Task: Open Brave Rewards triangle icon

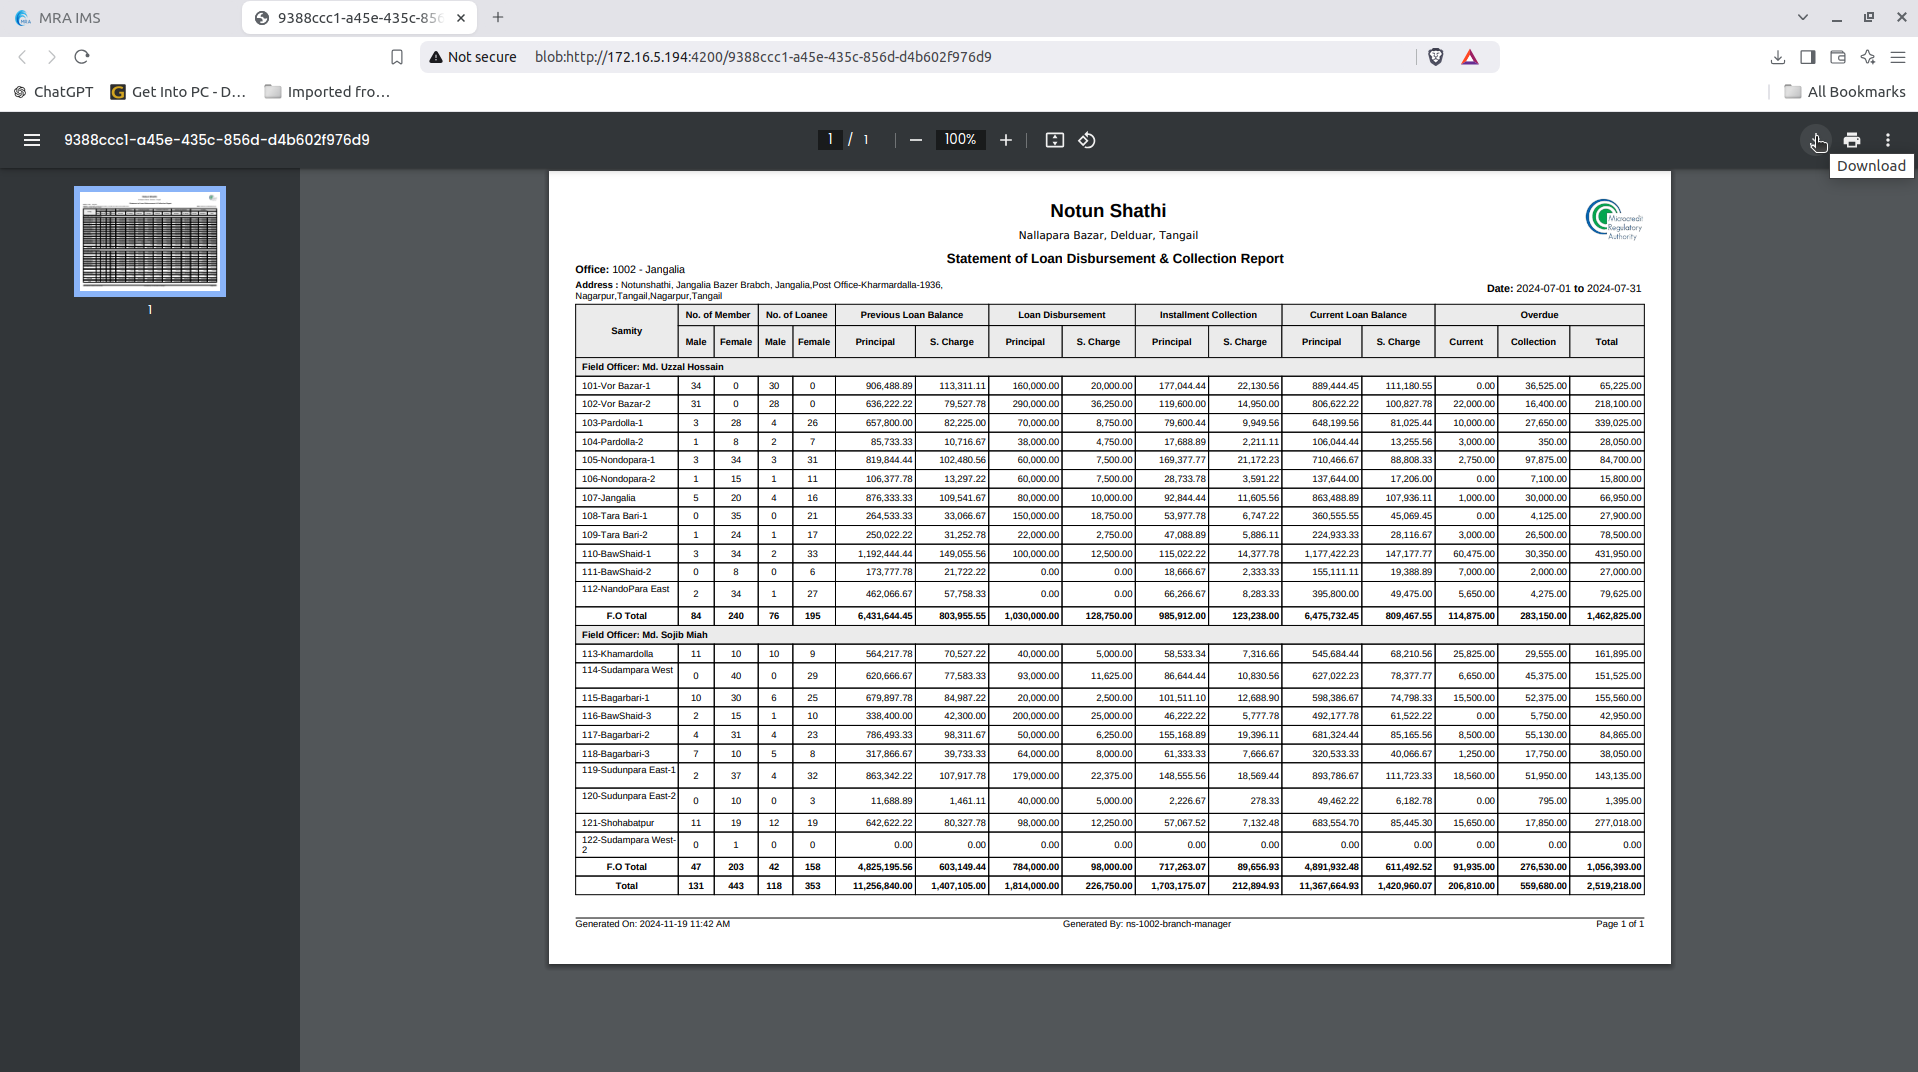Action: click(x=1470, y=57)
